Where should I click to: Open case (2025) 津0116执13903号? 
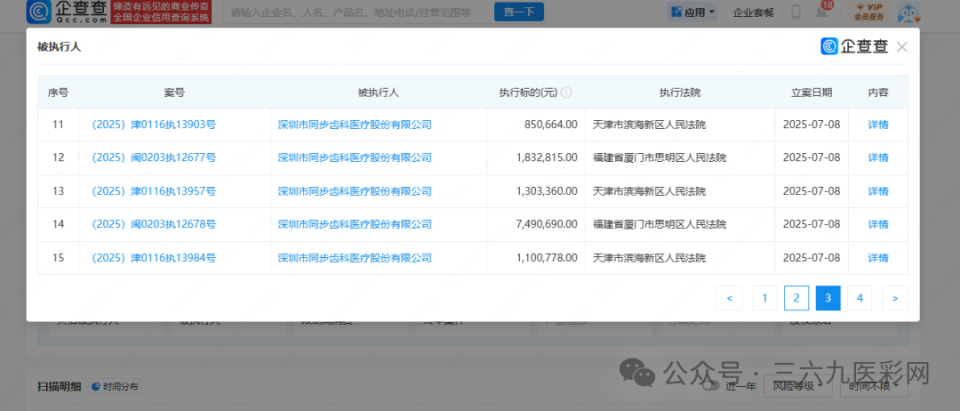tap(154, 124)
